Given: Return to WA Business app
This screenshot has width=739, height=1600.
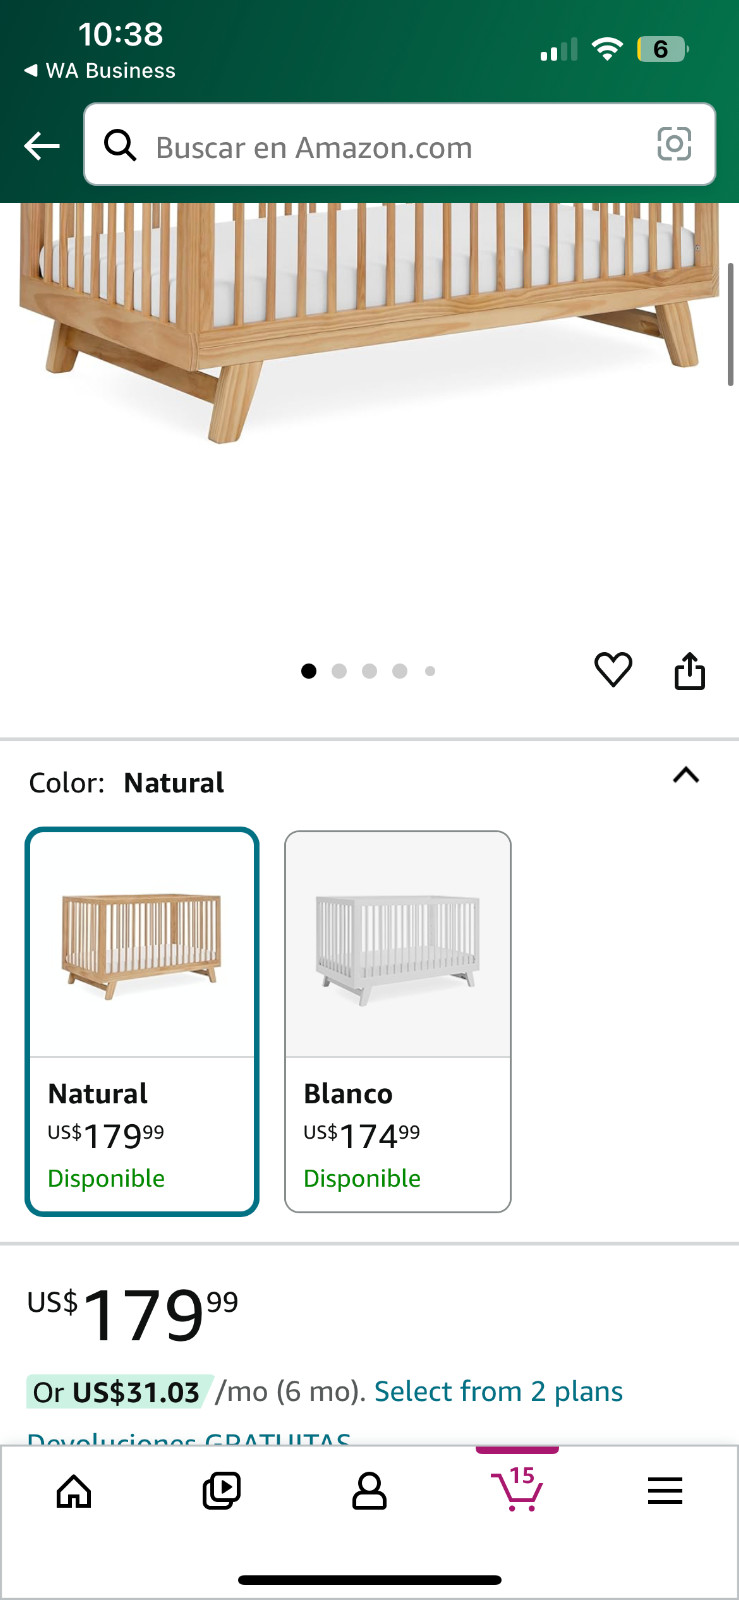Looking at the screenshot, I should (100, 71).
